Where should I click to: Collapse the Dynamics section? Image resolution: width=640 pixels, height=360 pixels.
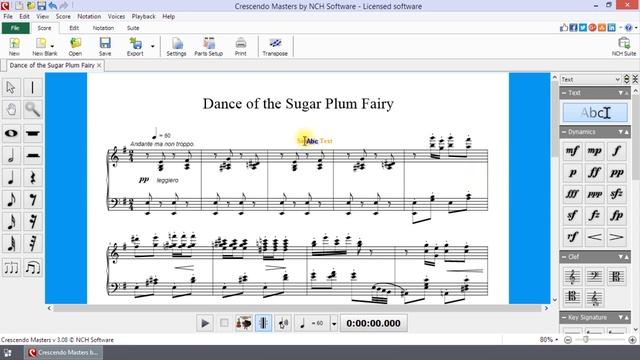564,132
